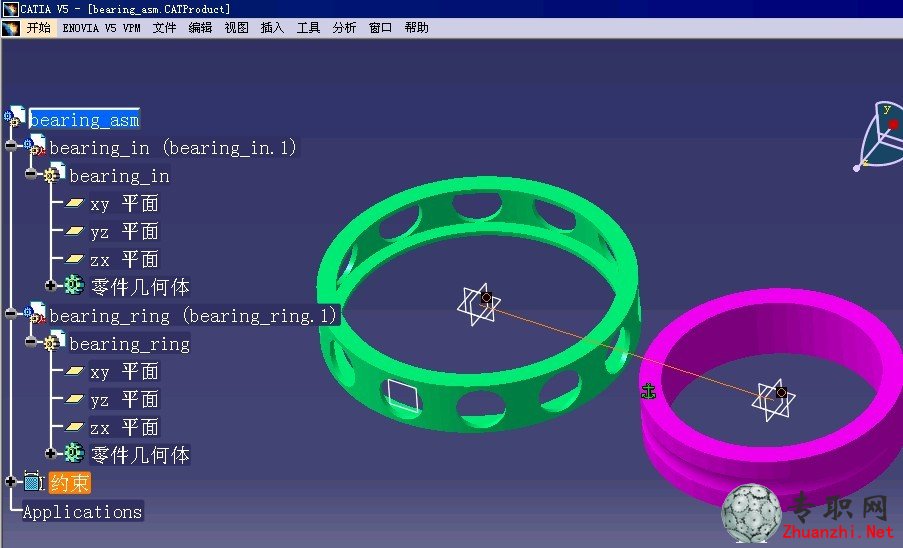Click the bearing_ring part icon

[x=54, y=341]
